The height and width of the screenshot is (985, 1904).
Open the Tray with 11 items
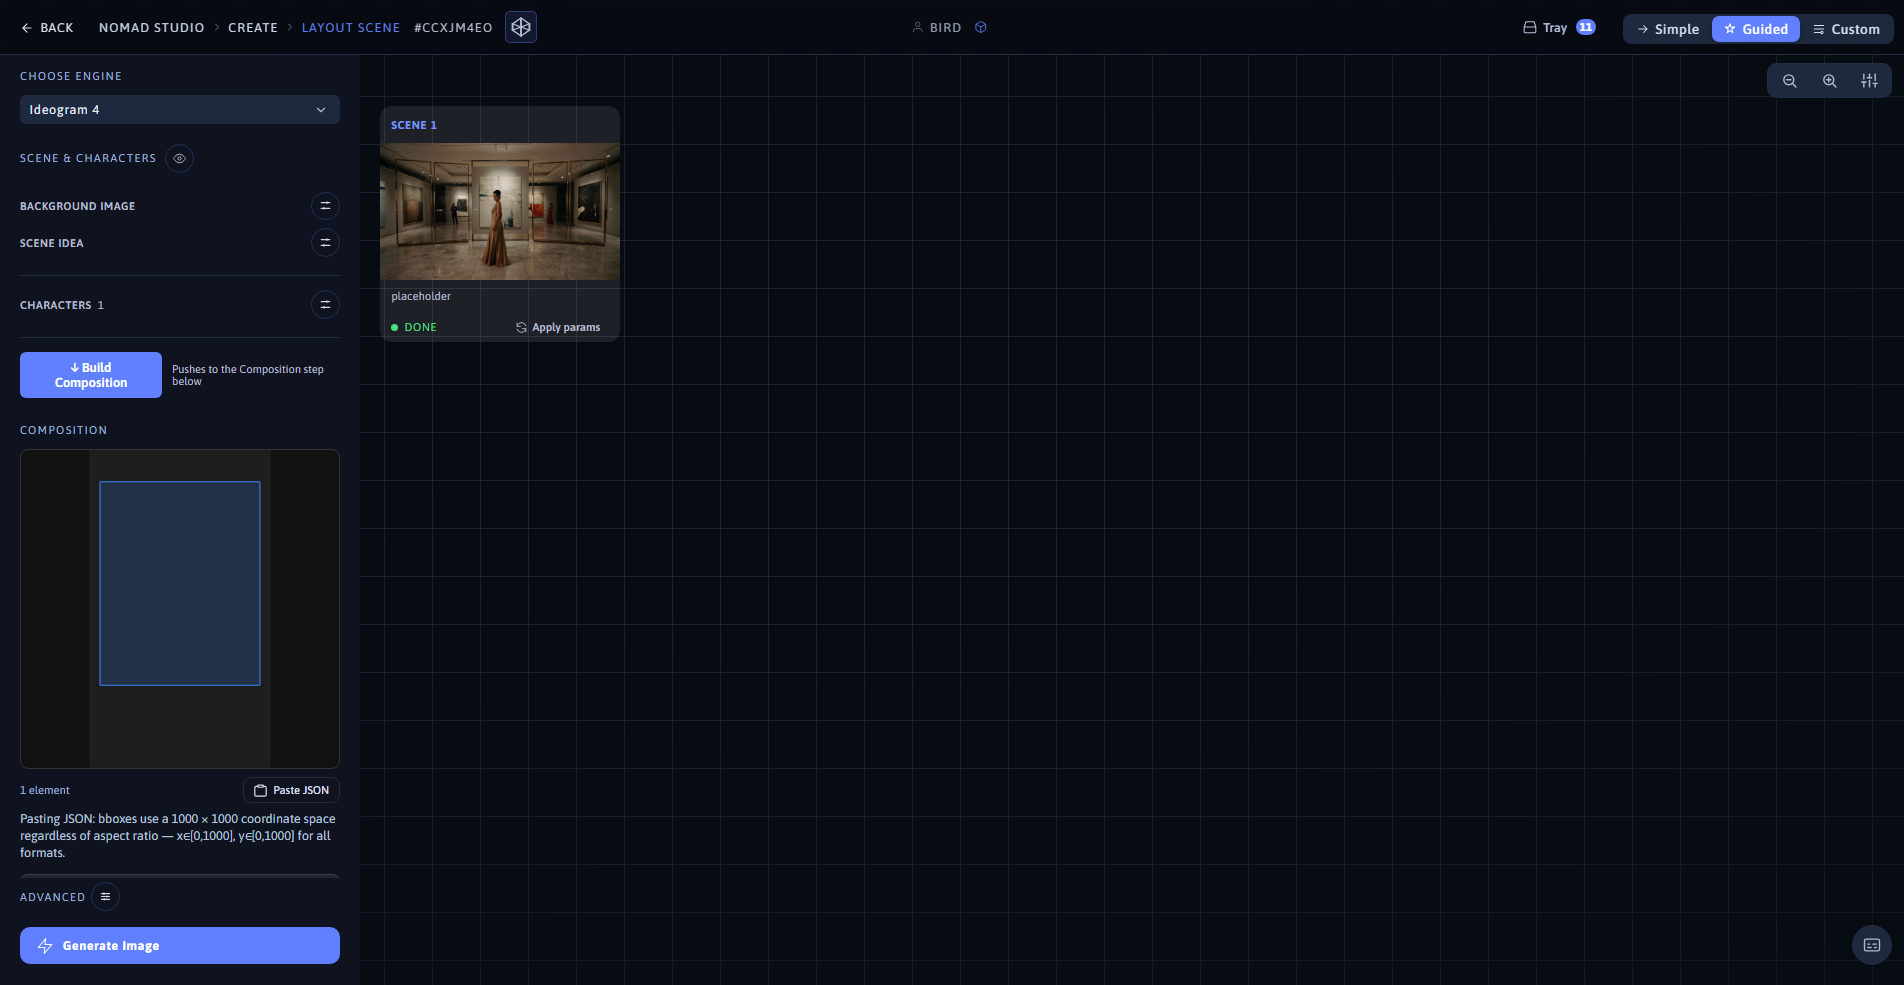(x=1559, y=28)
